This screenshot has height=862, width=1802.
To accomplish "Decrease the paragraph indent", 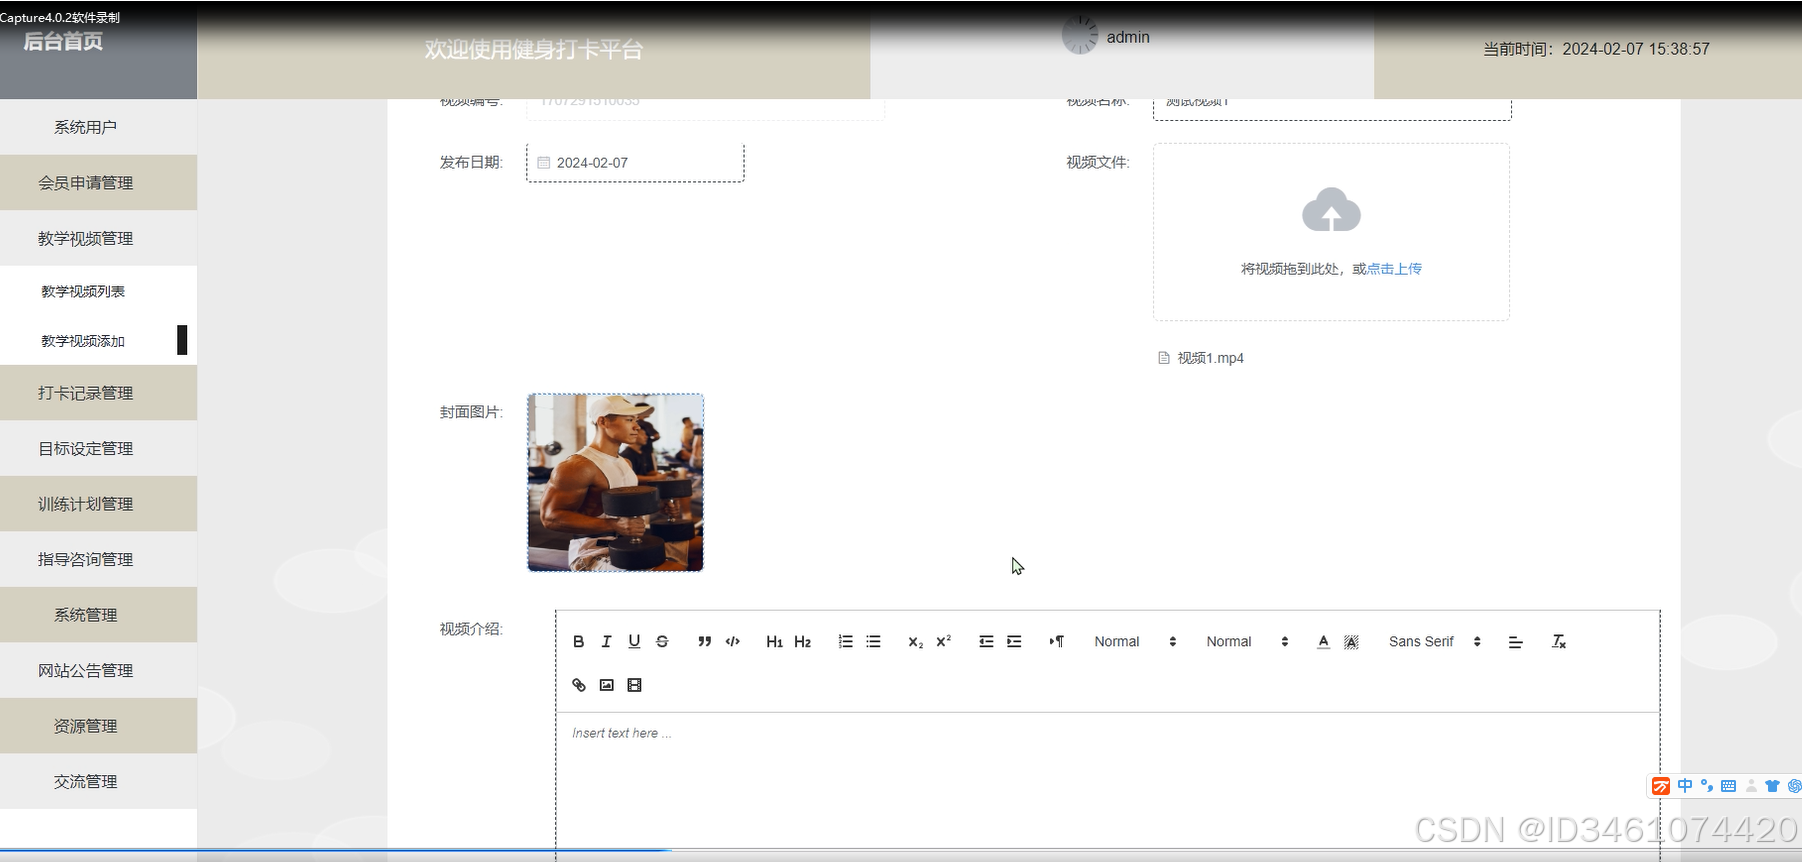I will (986, 642).
